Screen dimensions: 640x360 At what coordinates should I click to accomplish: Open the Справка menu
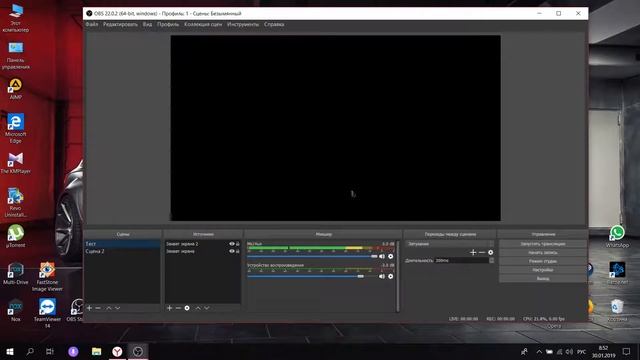coord(274,24)
